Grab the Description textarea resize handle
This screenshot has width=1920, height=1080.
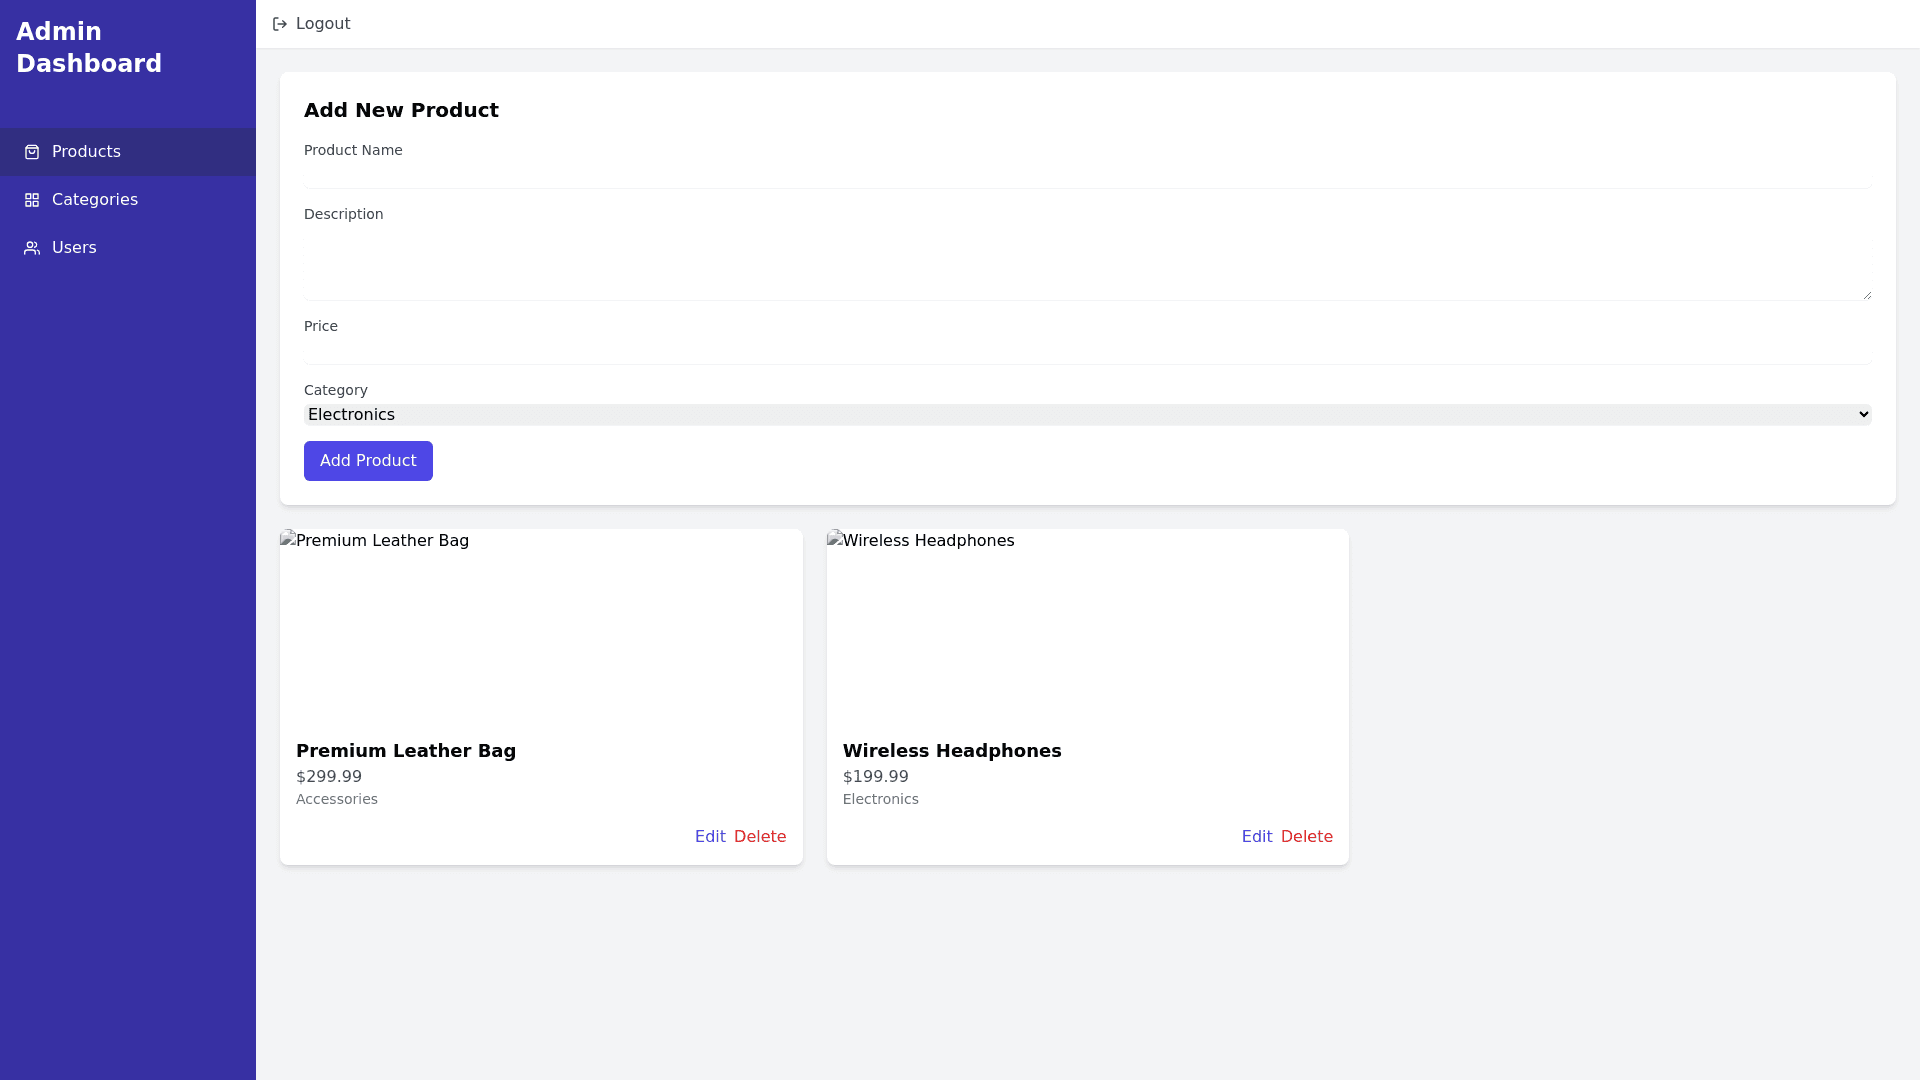click(x=1867, y=295)
